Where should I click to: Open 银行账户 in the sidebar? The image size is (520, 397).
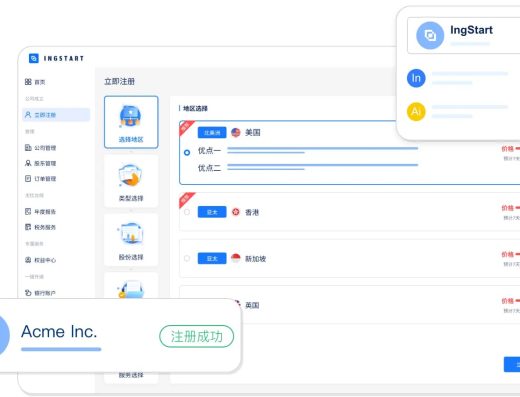40,293
